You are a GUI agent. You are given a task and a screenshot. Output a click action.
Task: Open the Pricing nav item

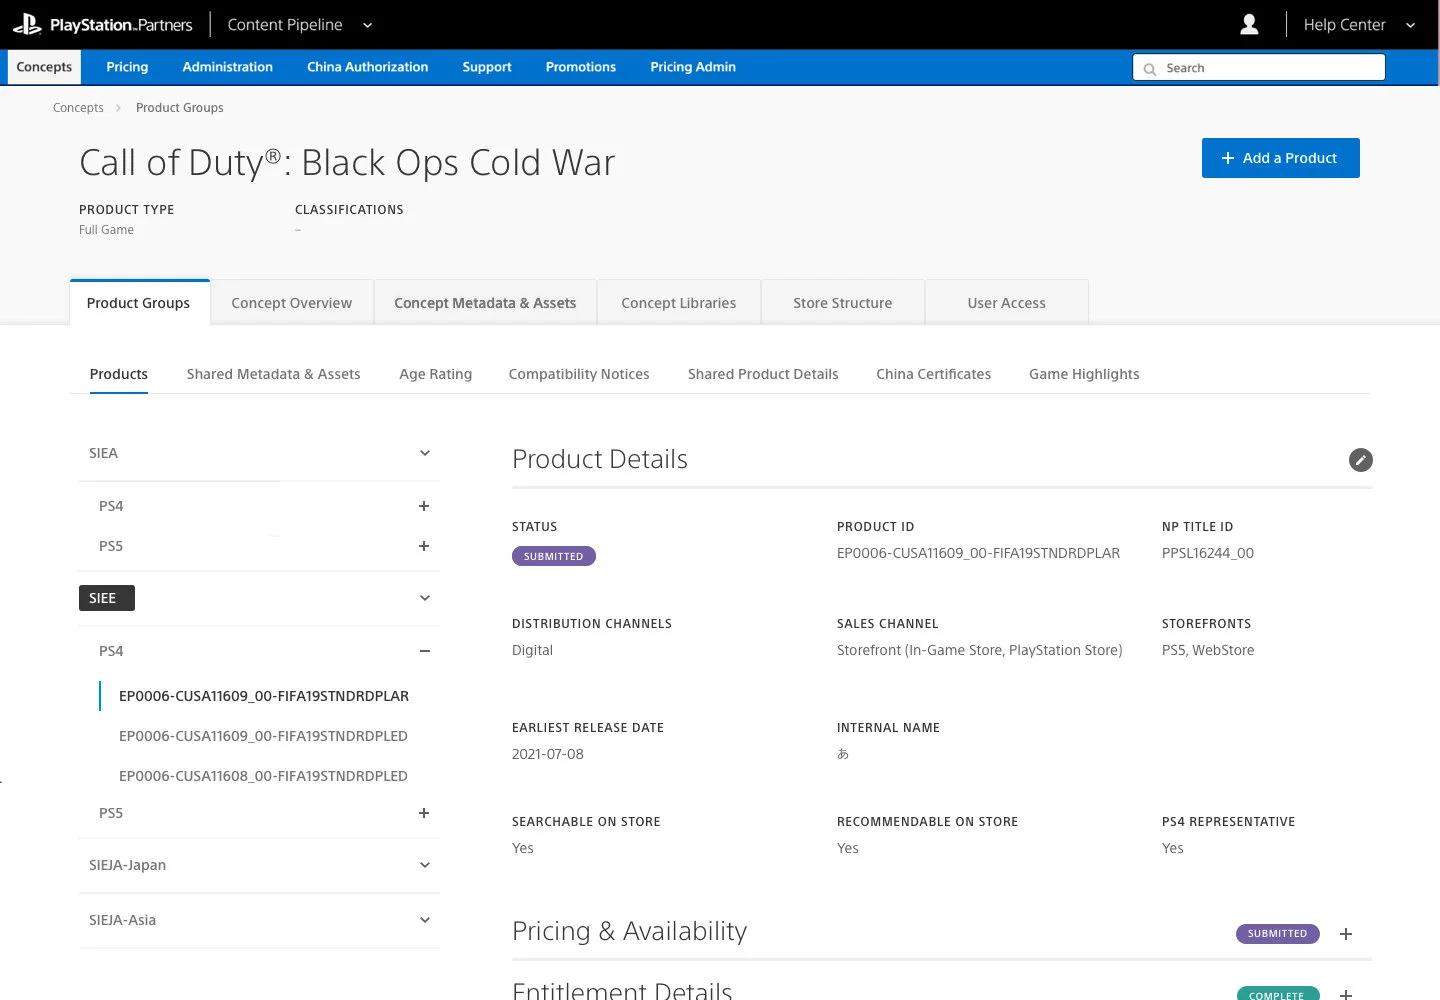127,67
